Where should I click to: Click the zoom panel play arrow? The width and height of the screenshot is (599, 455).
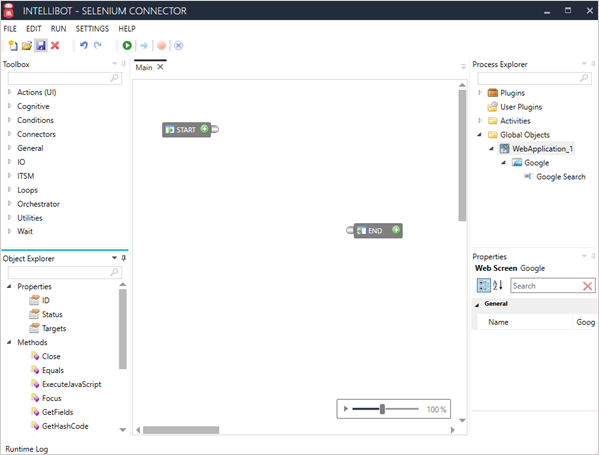coord(346,409)
